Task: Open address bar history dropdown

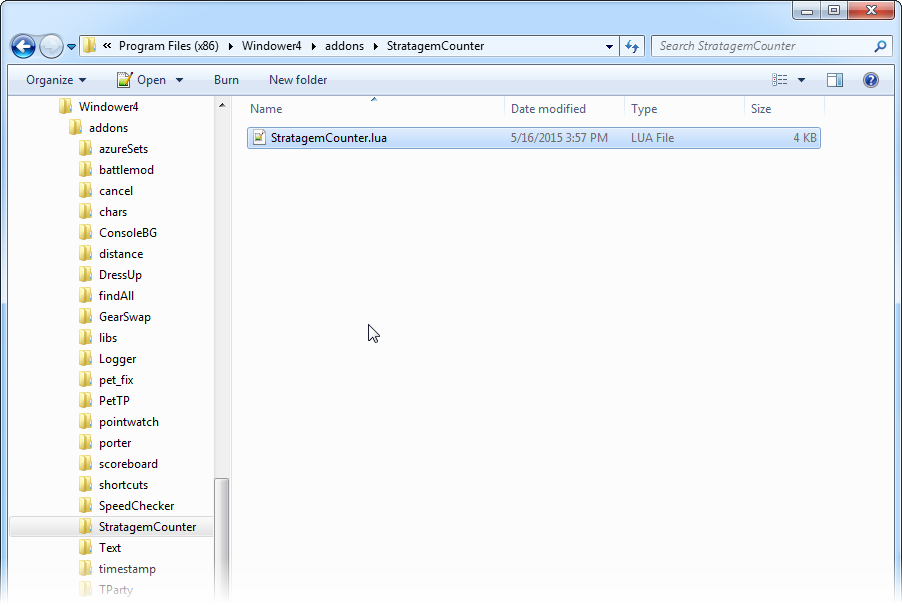Action: click(x=609, y=47)
